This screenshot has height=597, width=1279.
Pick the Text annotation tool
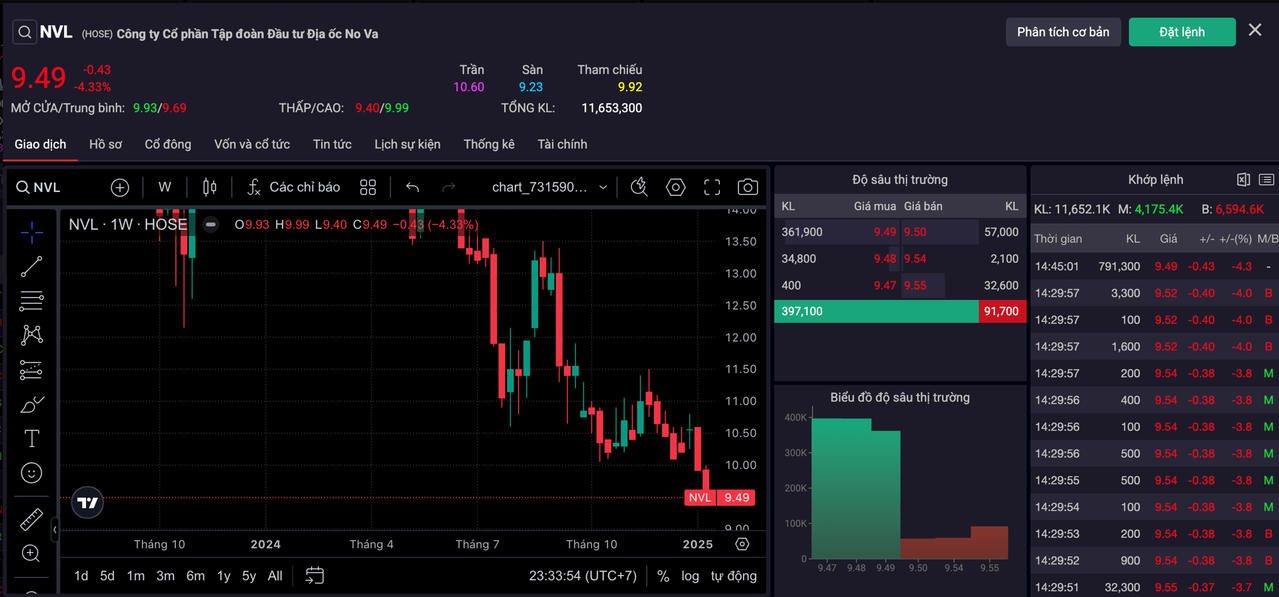pos(32,438)
